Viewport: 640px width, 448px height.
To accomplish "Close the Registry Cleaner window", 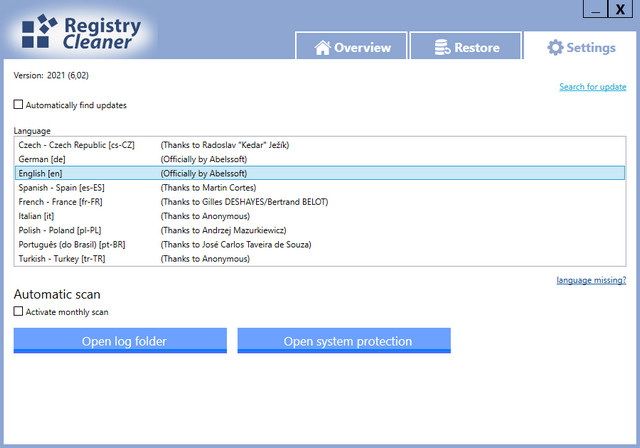I will tap(620, 9).
